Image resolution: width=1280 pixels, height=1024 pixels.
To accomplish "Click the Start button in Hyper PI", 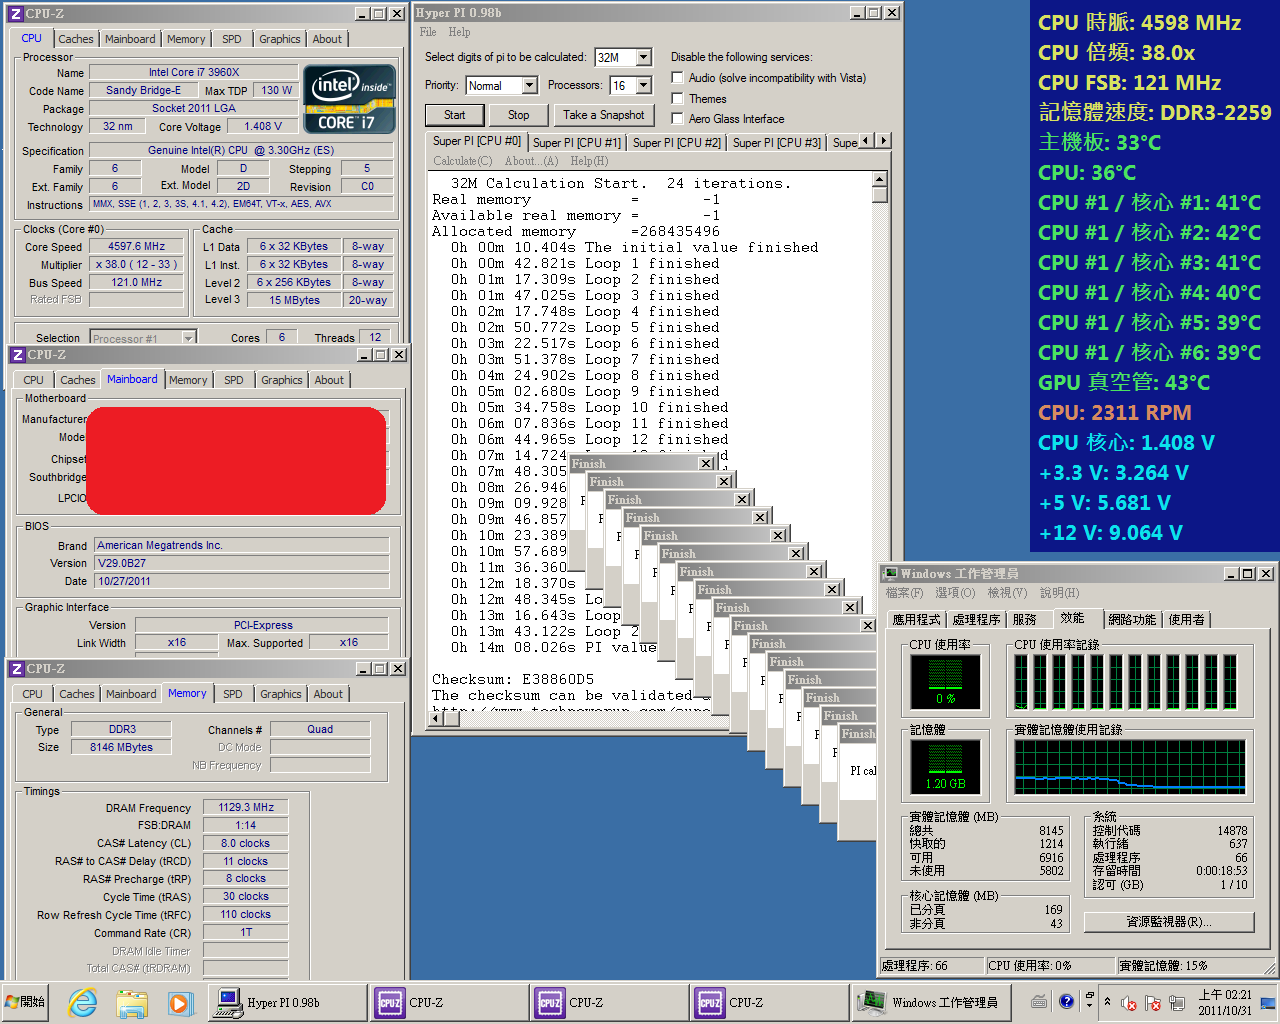I will [455, 115].
